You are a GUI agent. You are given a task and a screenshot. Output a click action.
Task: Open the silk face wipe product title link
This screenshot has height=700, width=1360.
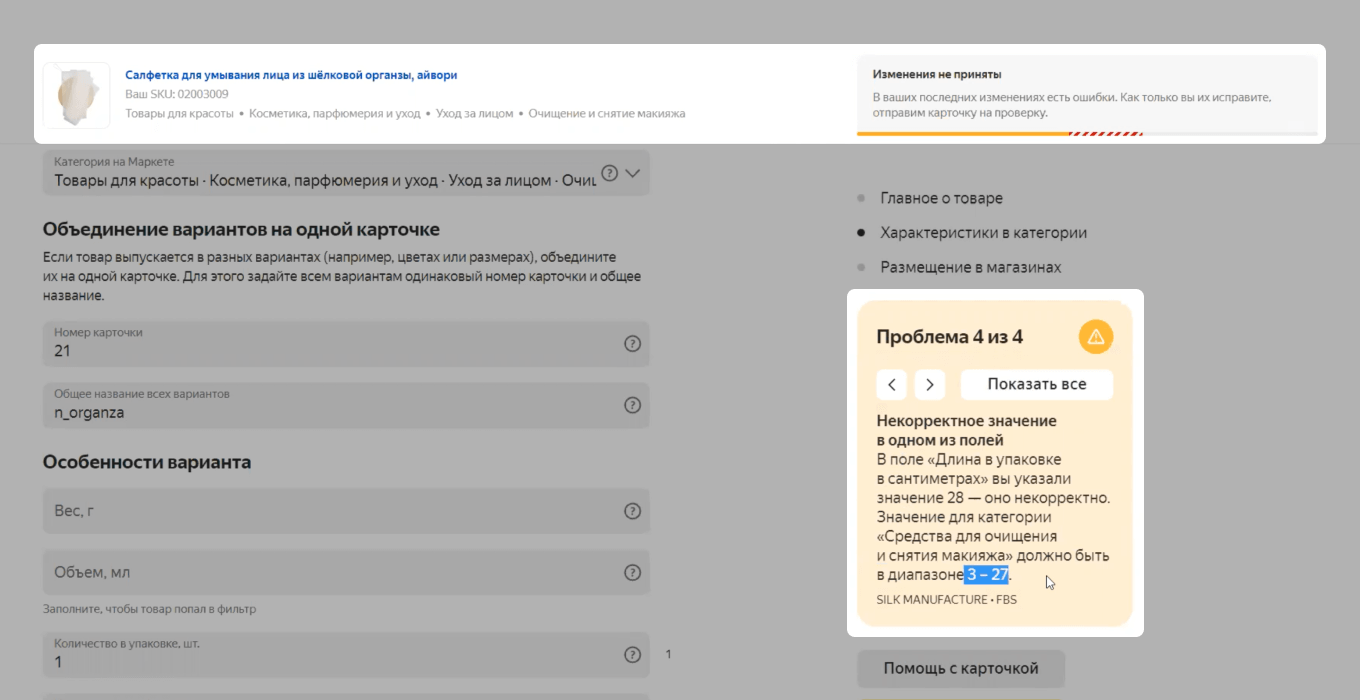tap(290, 75)
